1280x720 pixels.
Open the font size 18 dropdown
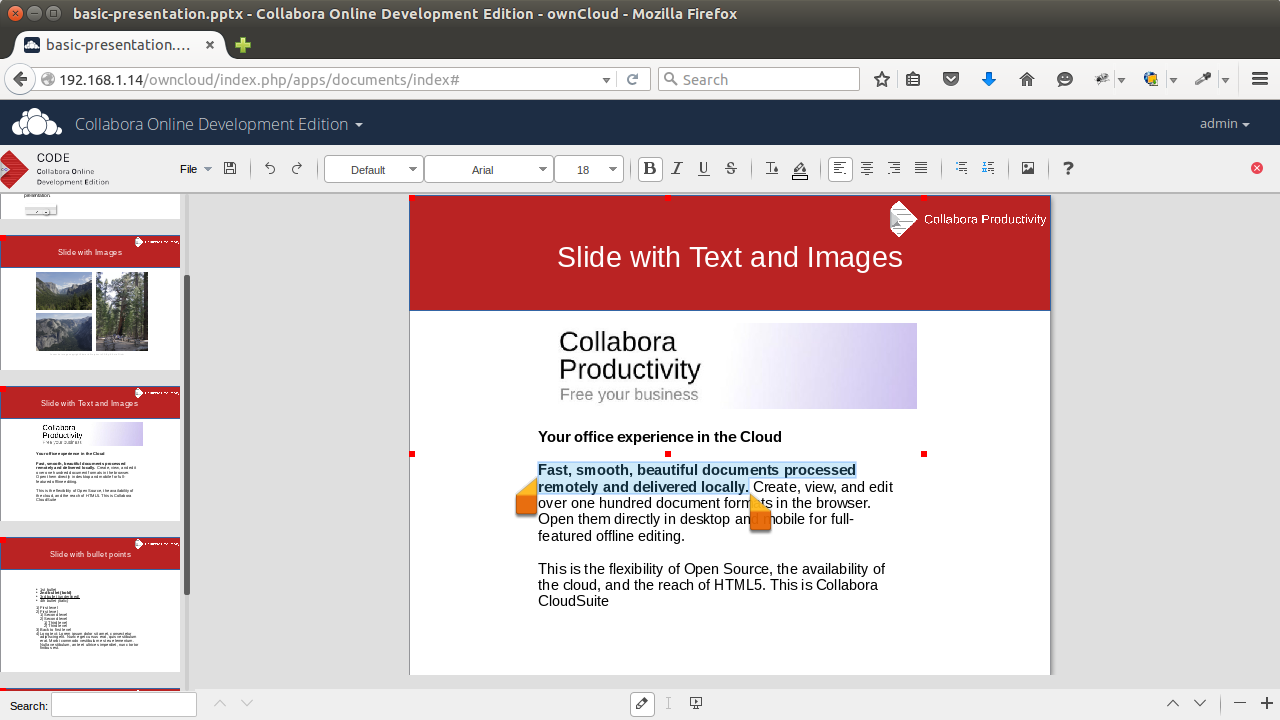589,169
